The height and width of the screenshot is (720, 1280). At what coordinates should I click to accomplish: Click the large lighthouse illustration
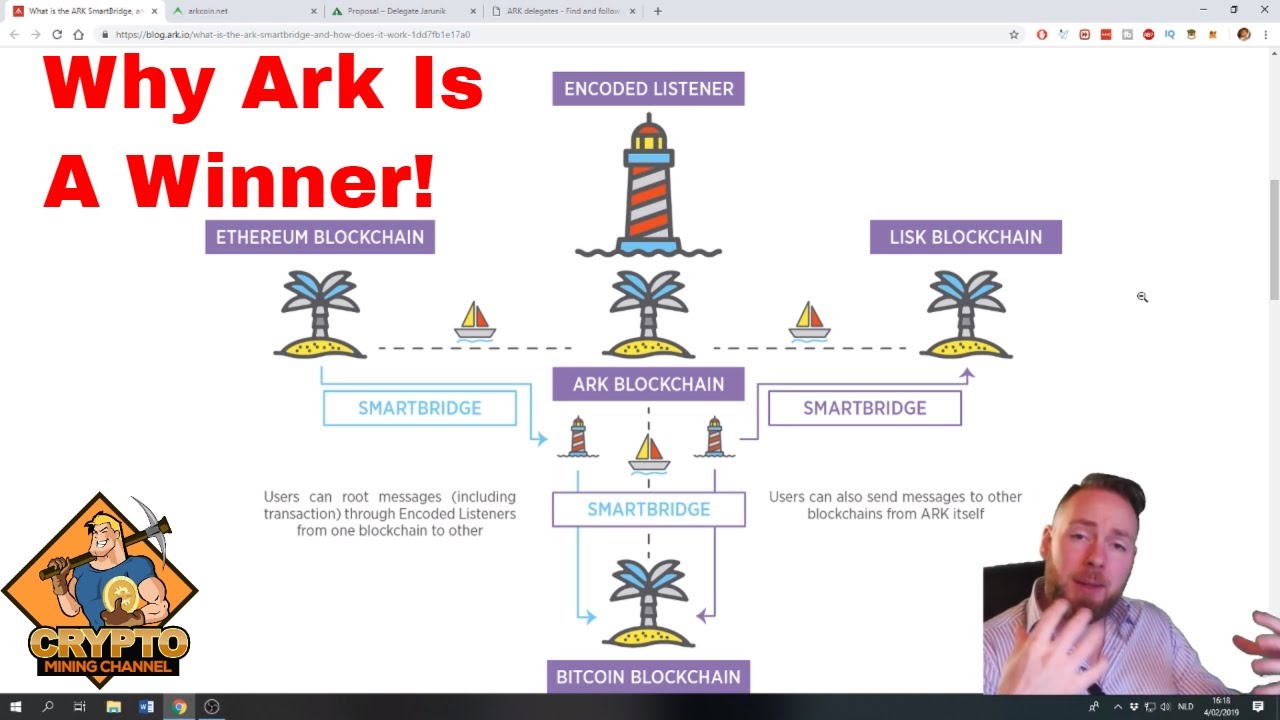(x=648, y=185)
